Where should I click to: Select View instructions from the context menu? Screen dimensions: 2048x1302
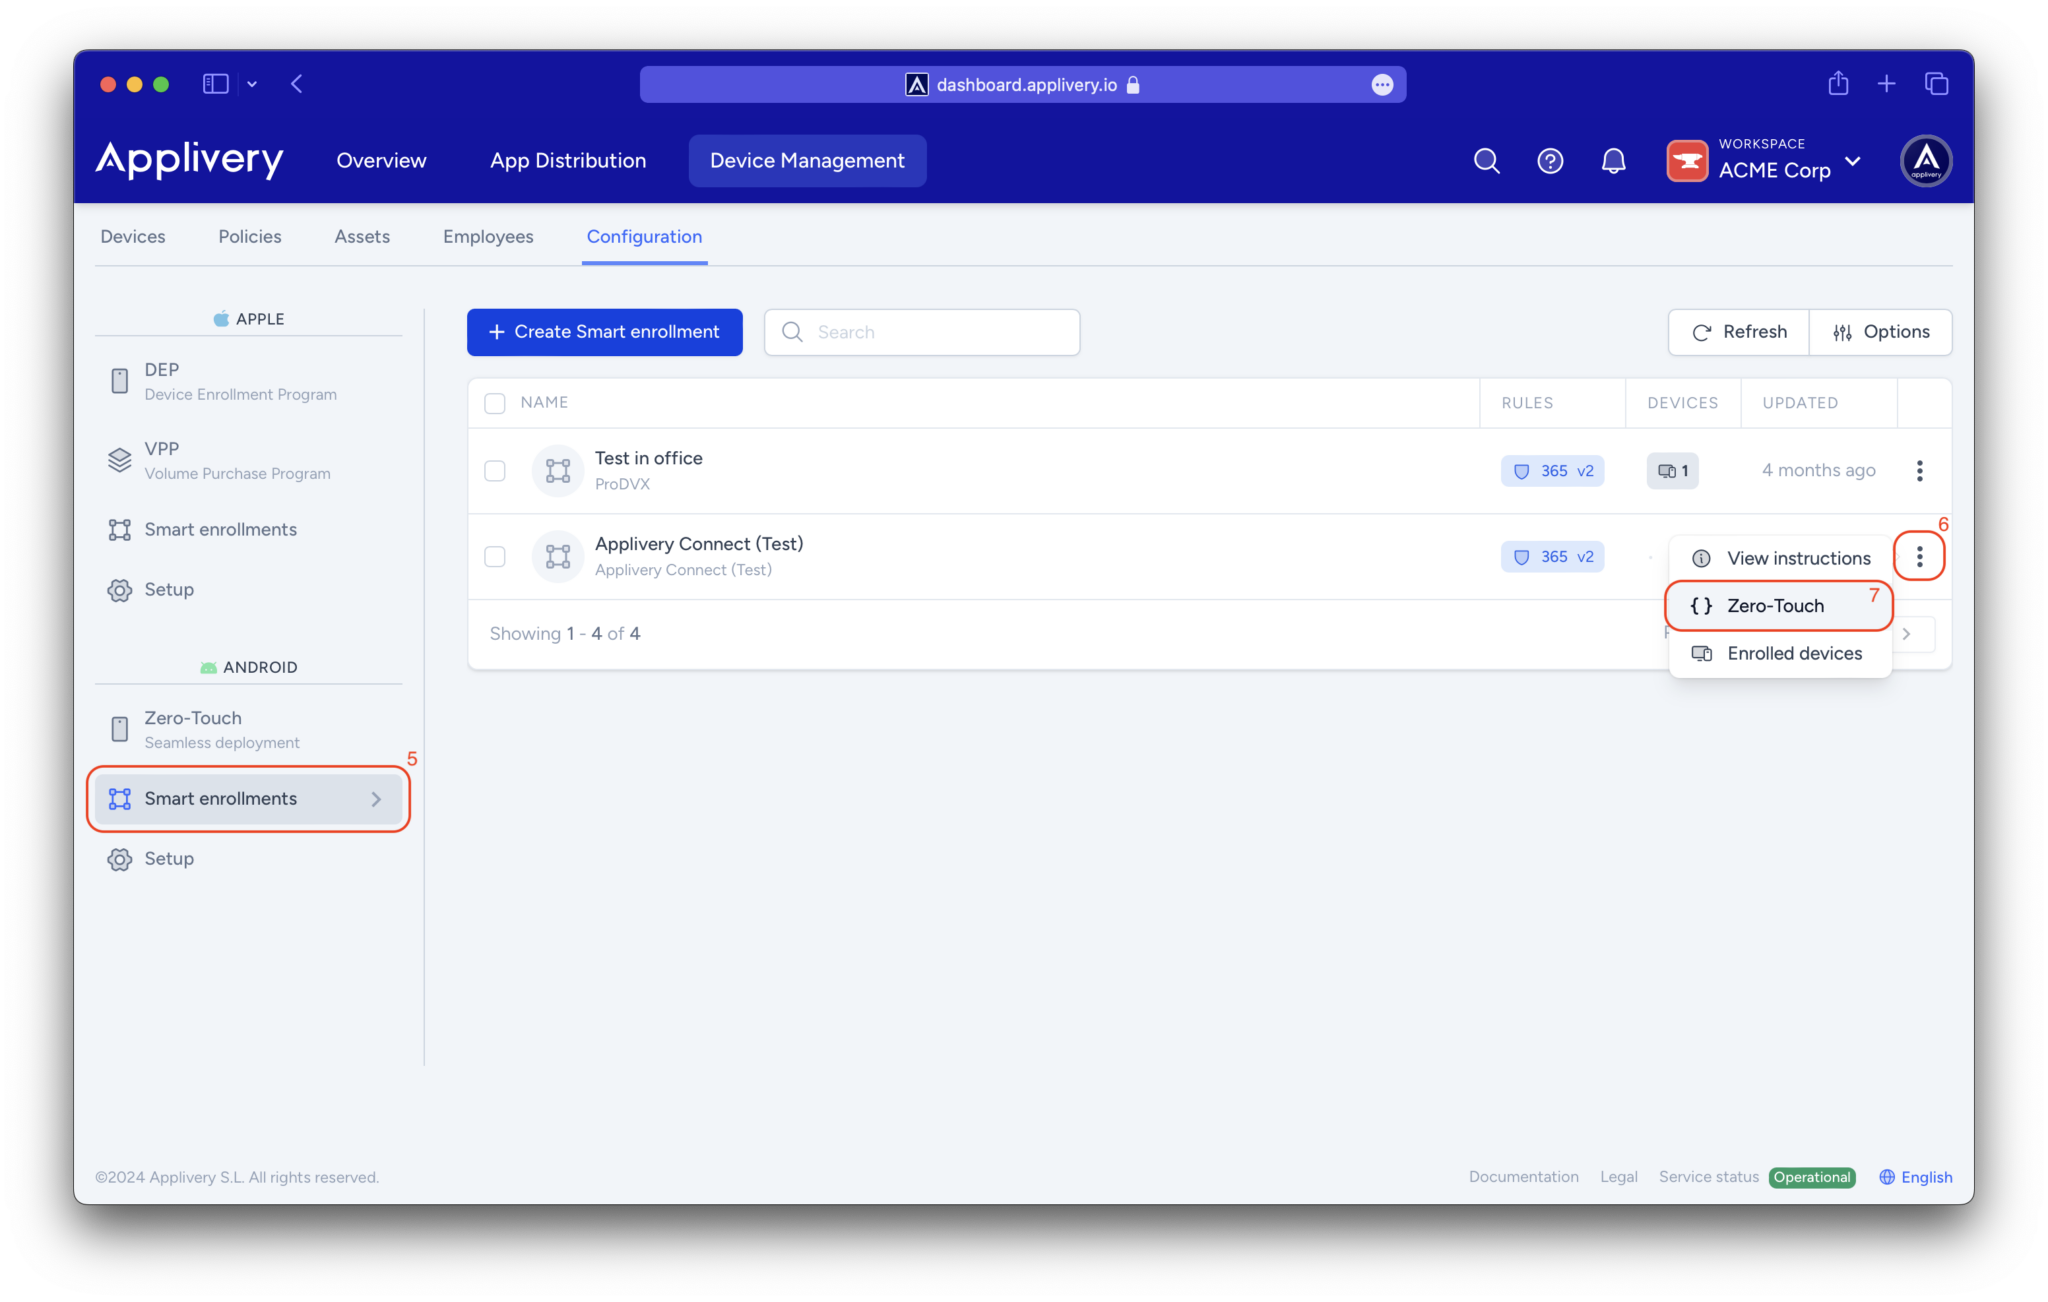(x=1799, y=558)
